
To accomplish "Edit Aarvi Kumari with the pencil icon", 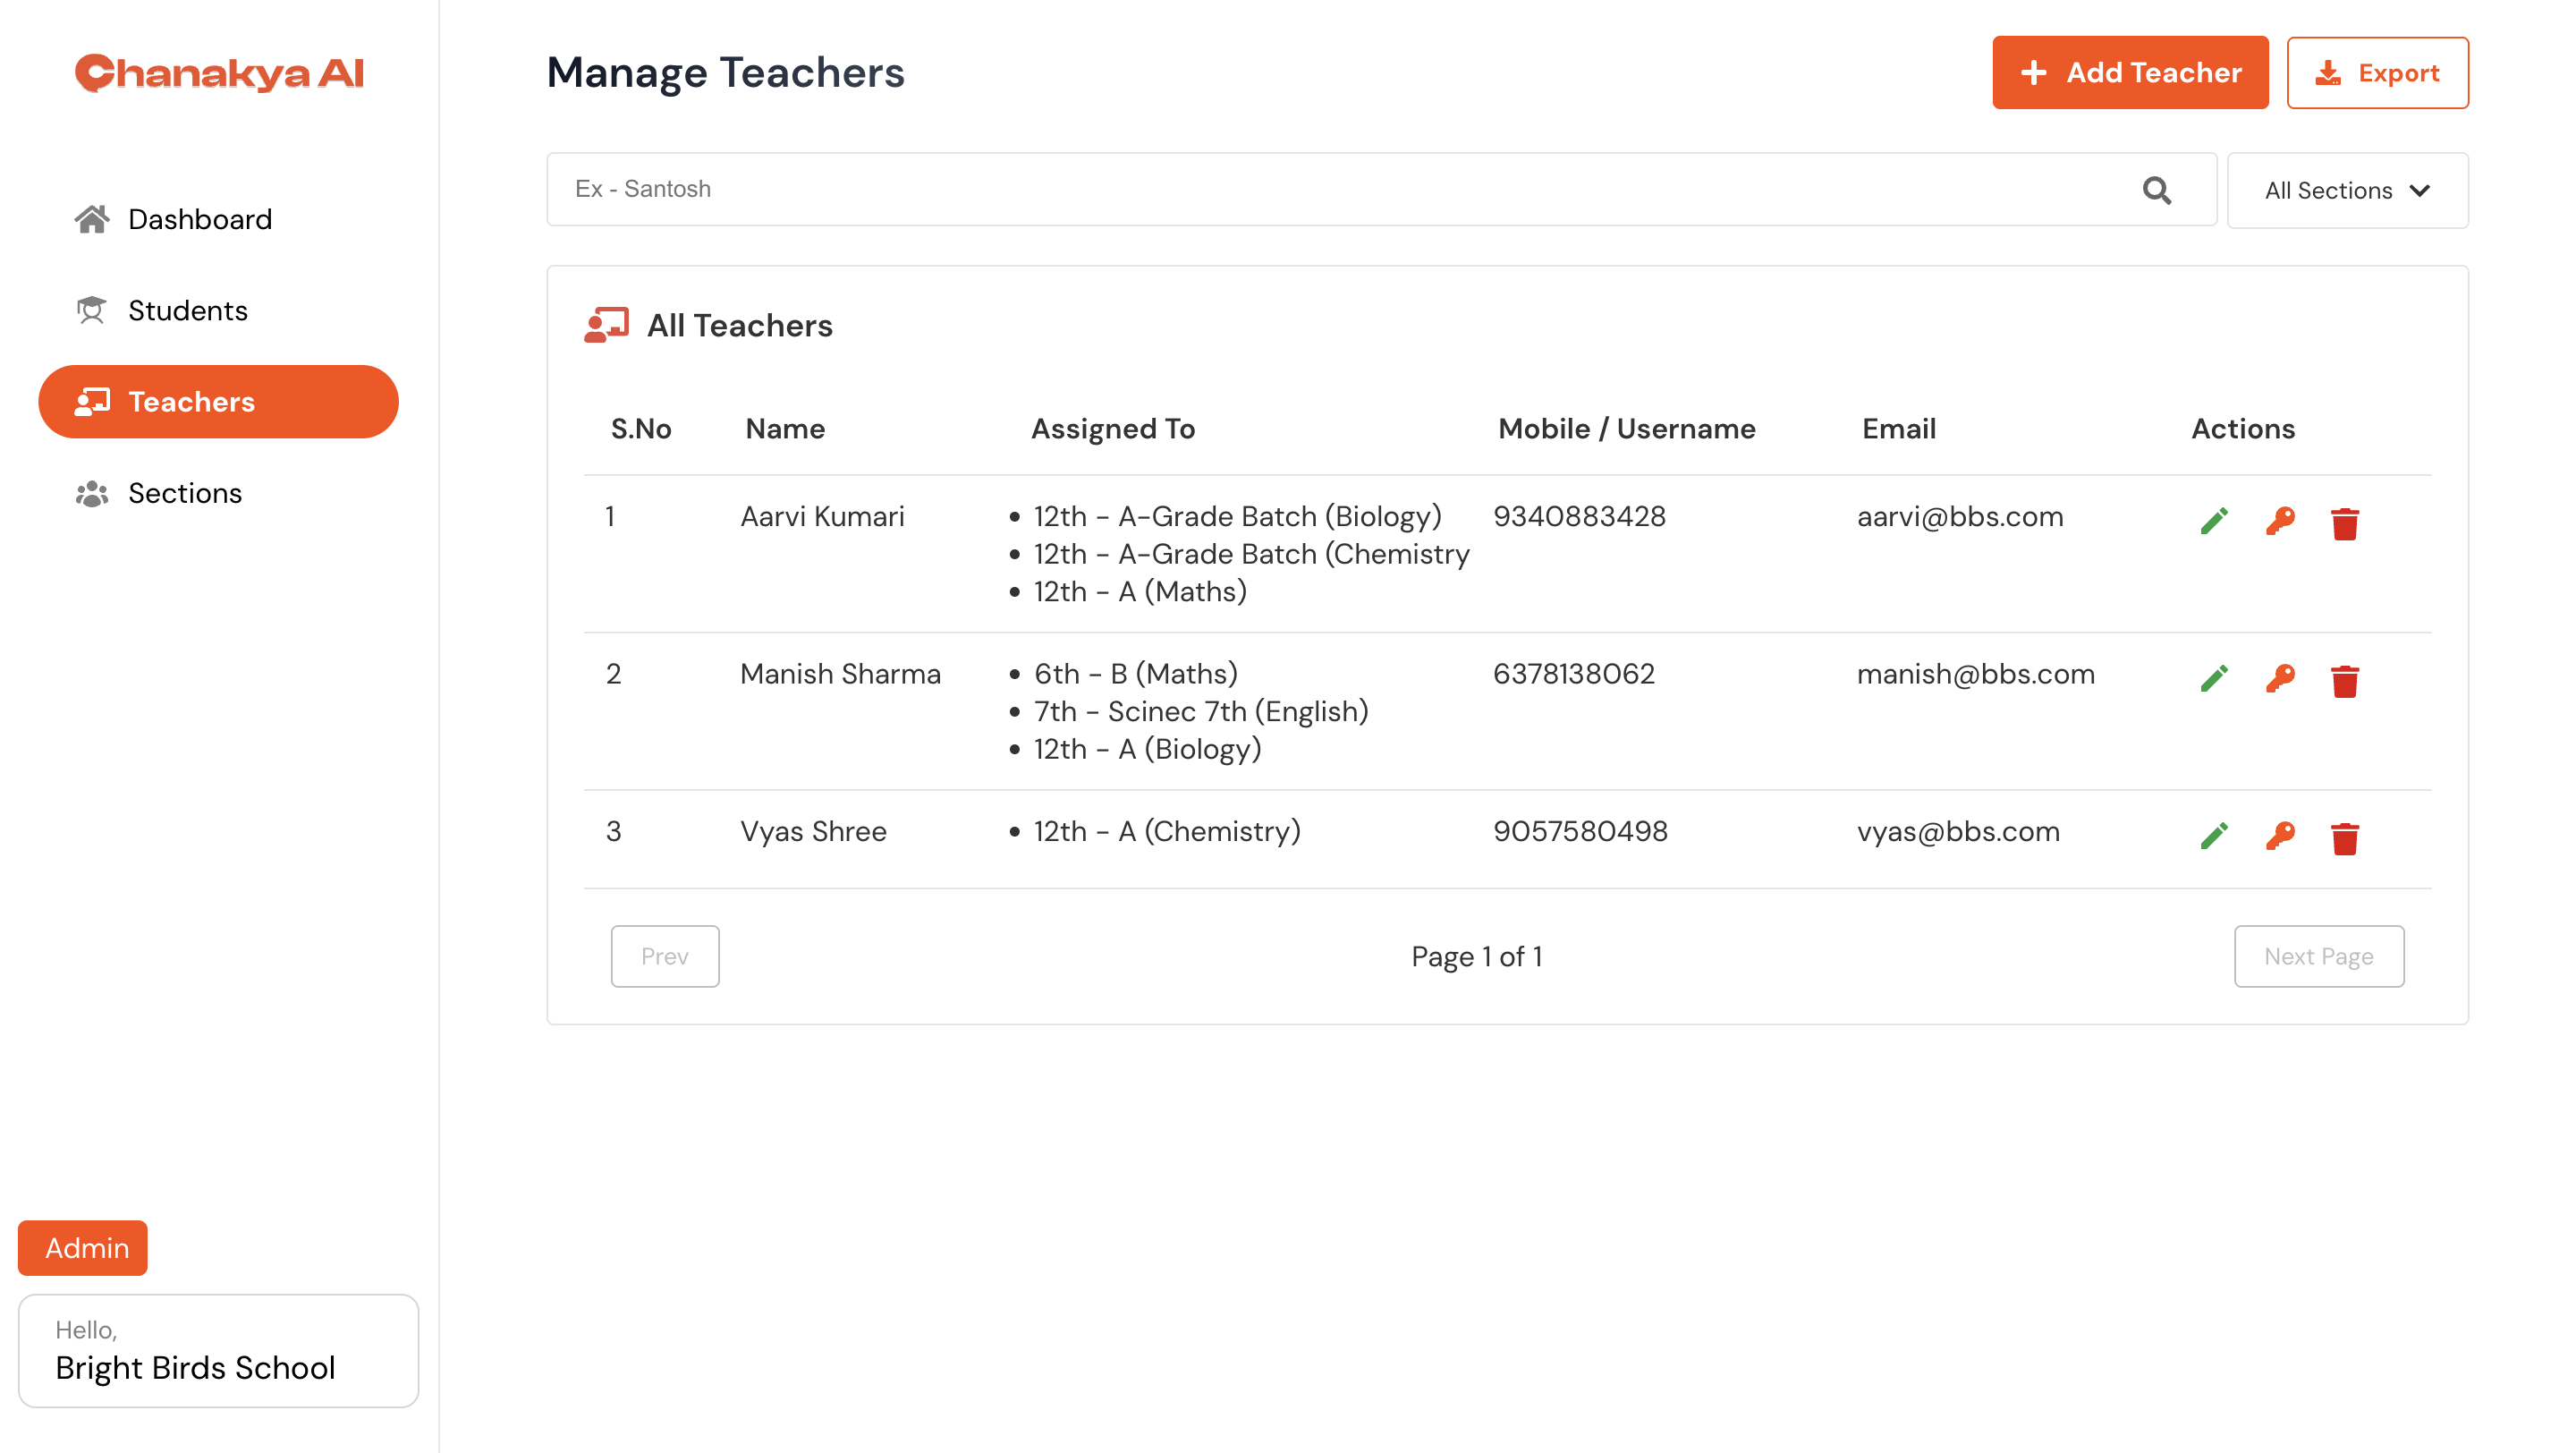I will [x=2213, y=521].
